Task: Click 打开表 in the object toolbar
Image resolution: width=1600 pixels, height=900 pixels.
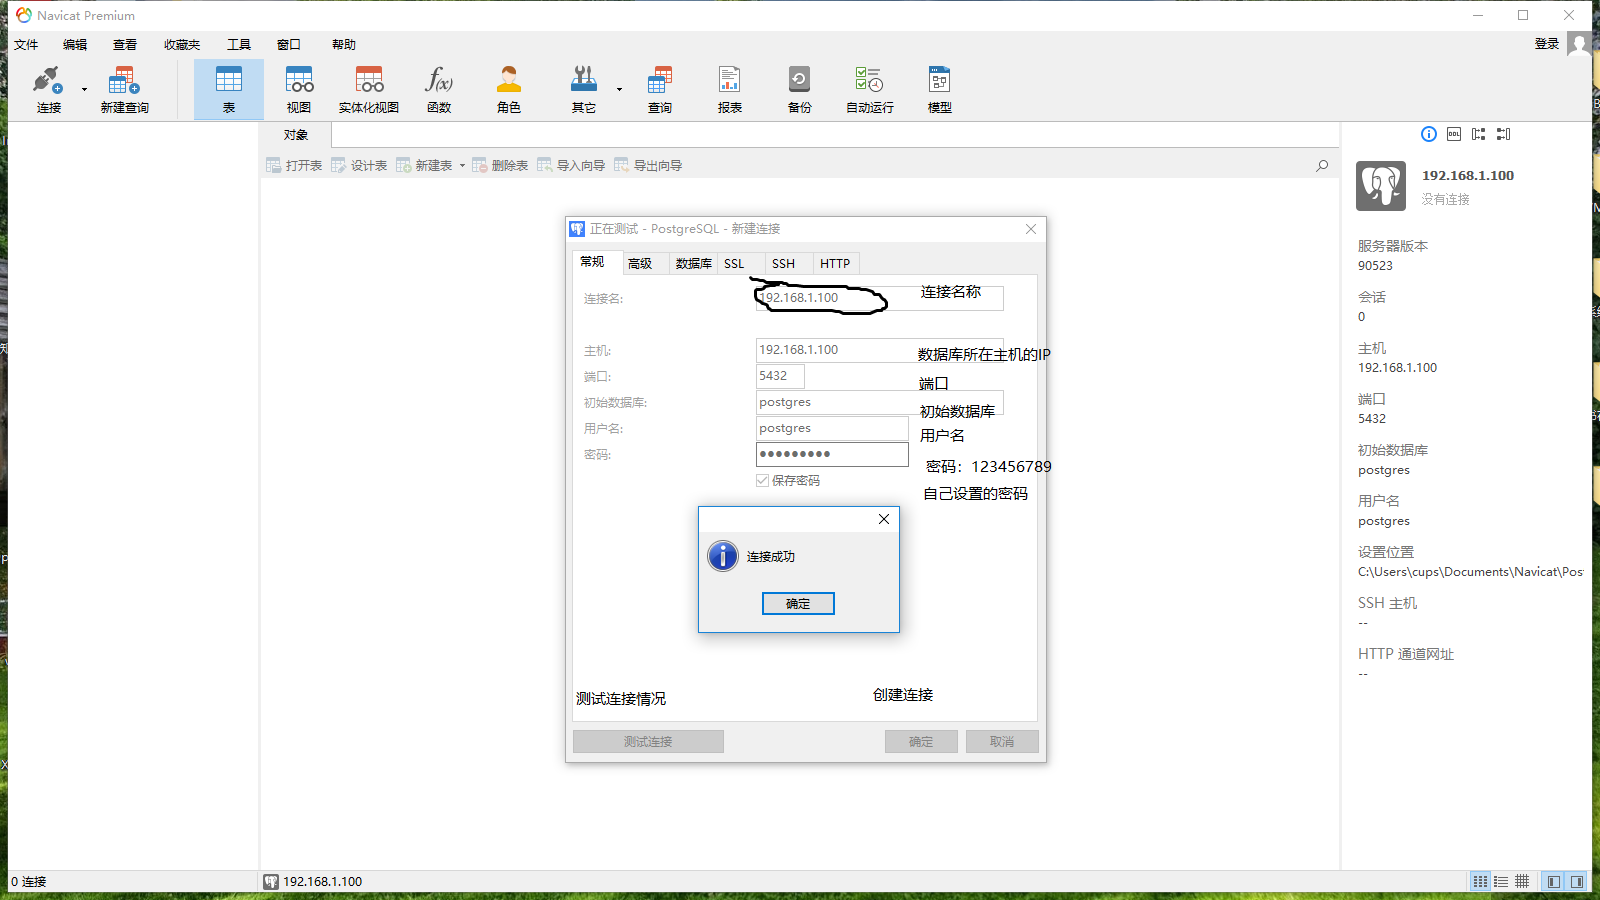Action: pos(294,166)
